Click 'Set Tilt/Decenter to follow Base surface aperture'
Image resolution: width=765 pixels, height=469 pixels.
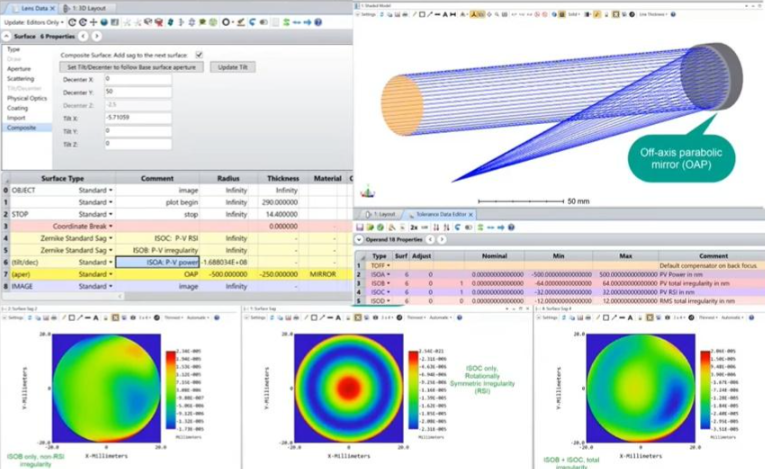[132, 67]
